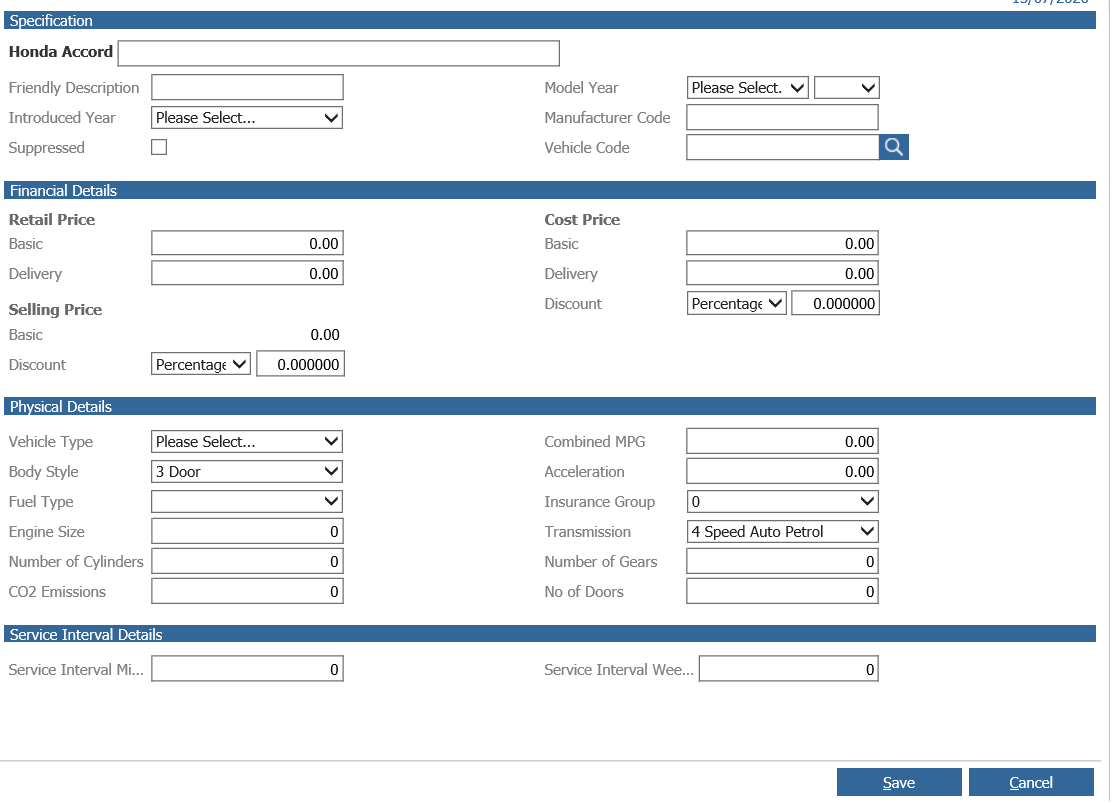Click the Save button

pos(899,782)
